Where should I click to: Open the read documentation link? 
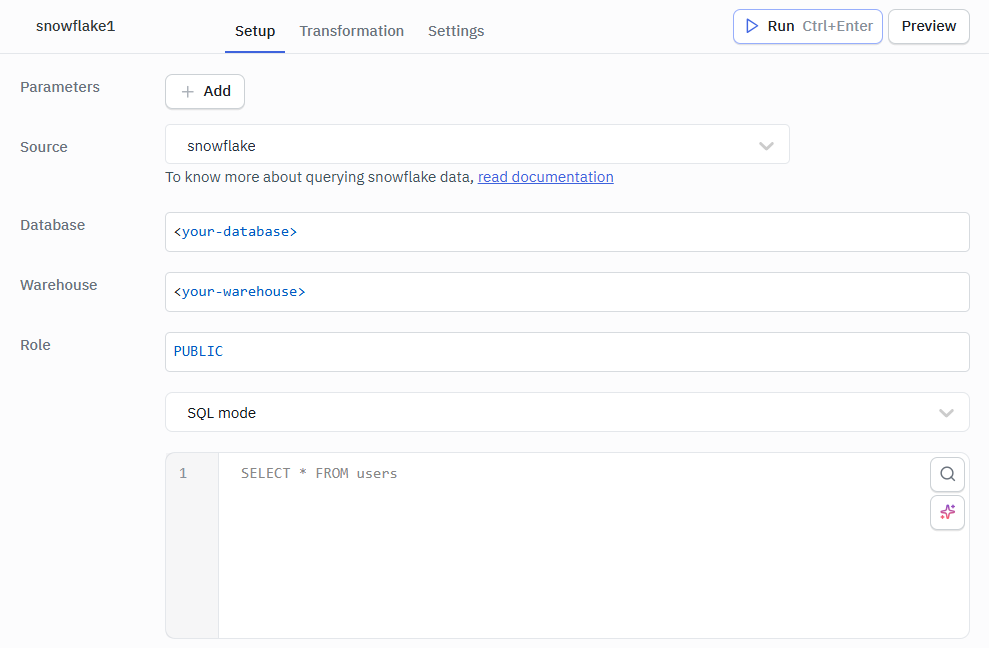[x=546, y=177]
